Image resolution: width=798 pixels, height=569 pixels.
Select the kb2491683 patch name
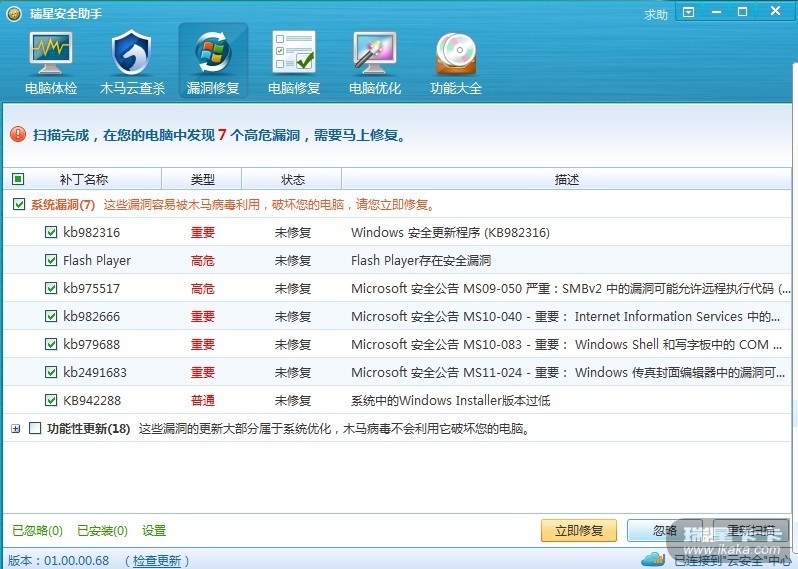click(x=95, y=373)
